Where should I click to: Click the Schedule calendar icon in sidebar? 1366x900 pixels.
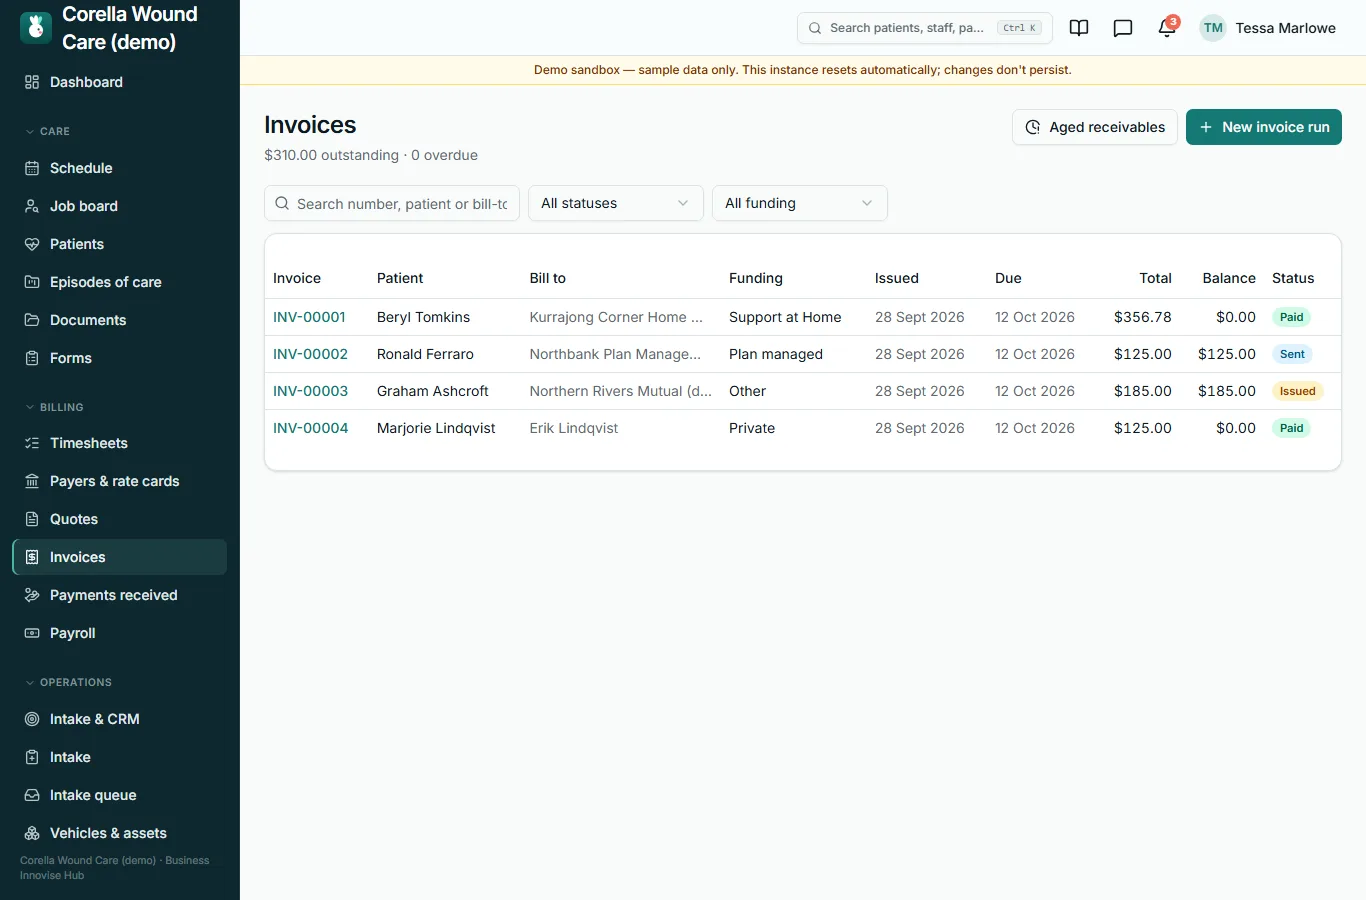32,168
